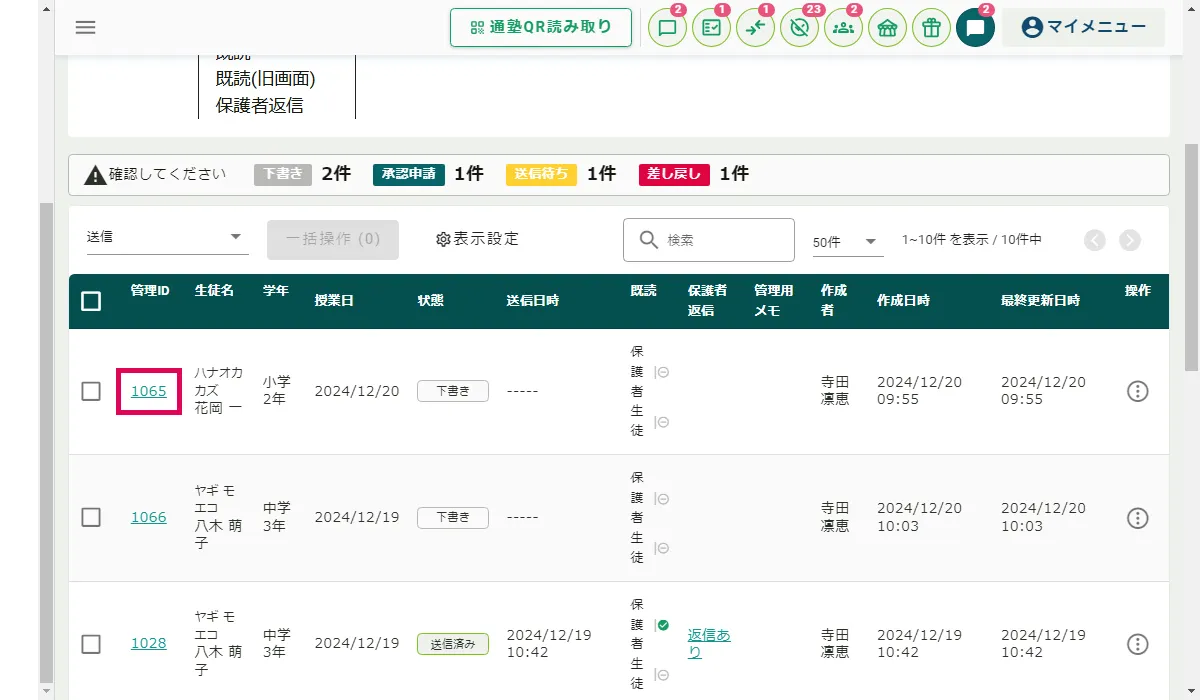Select 既読(旧画面) in the list
This screenshot has height=700, width=1200.
click(266, 79)
